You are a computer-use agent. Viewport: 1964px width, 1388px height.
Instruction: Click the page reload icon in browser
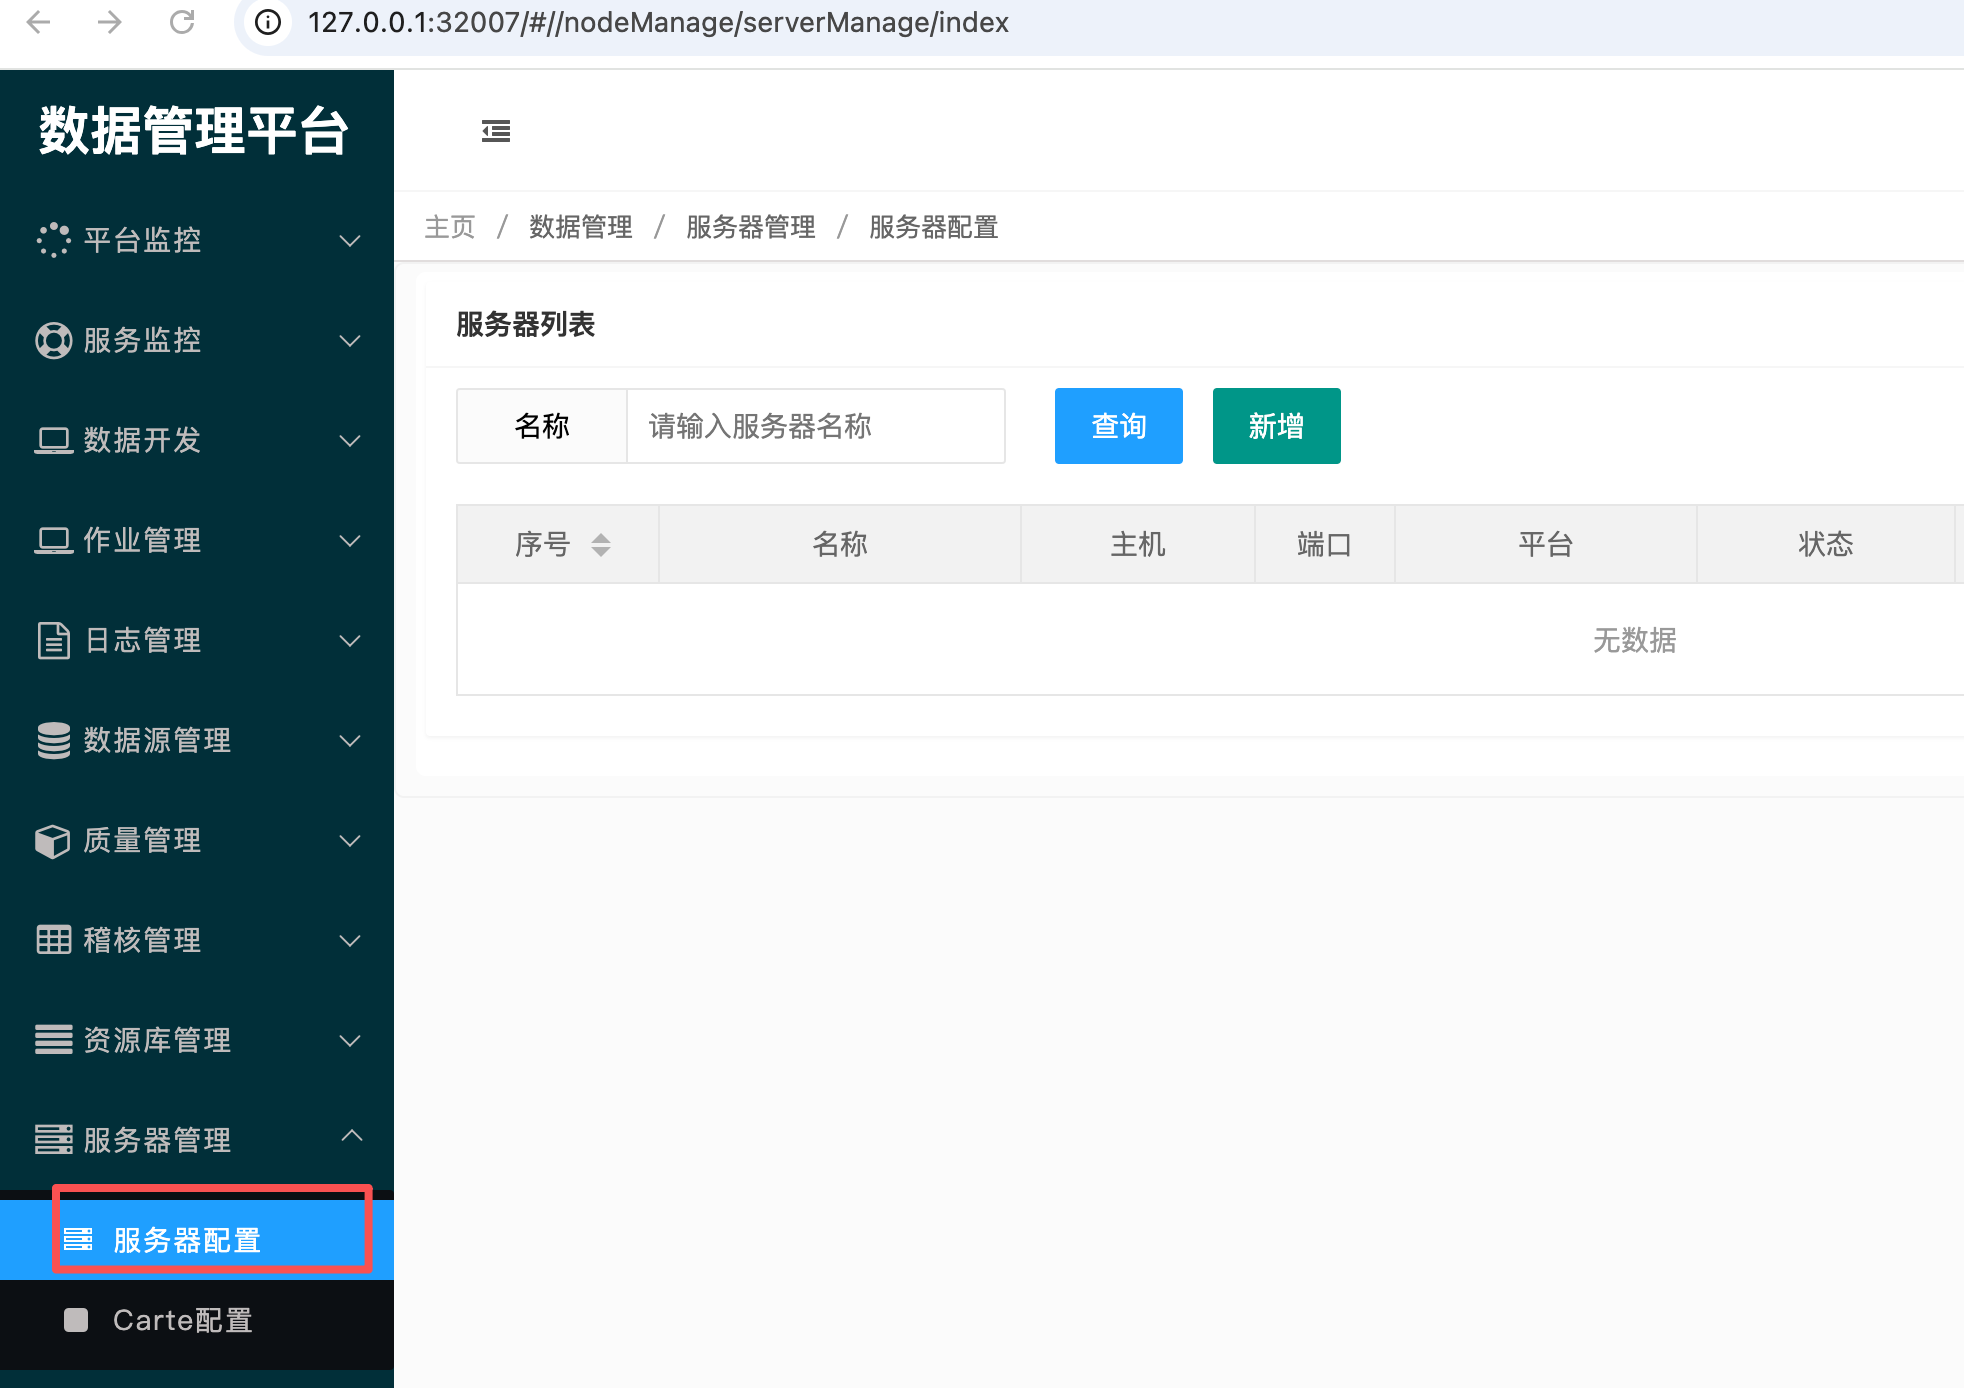point(182,22)
